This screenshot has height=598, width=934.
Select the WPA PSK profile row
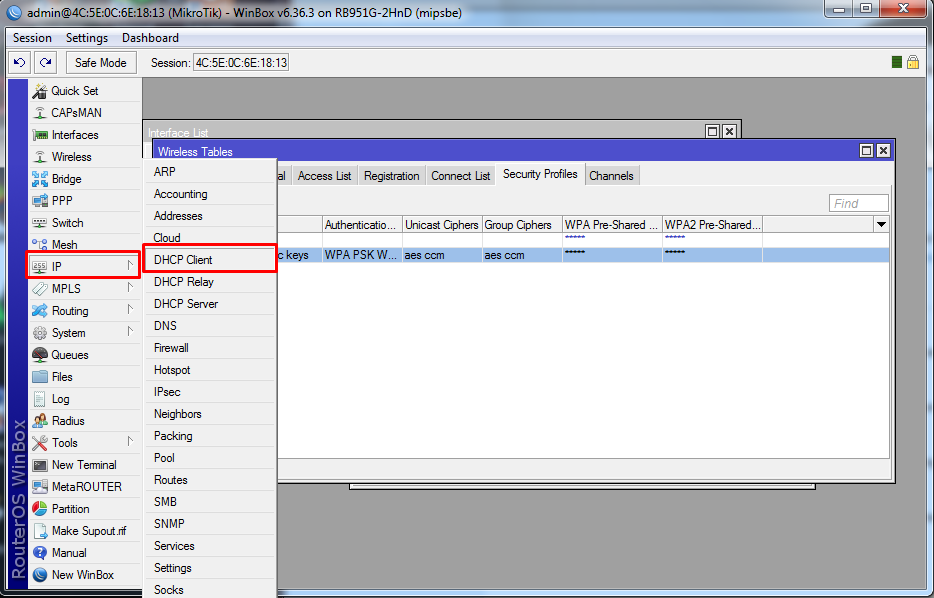[x=583, y=255]
